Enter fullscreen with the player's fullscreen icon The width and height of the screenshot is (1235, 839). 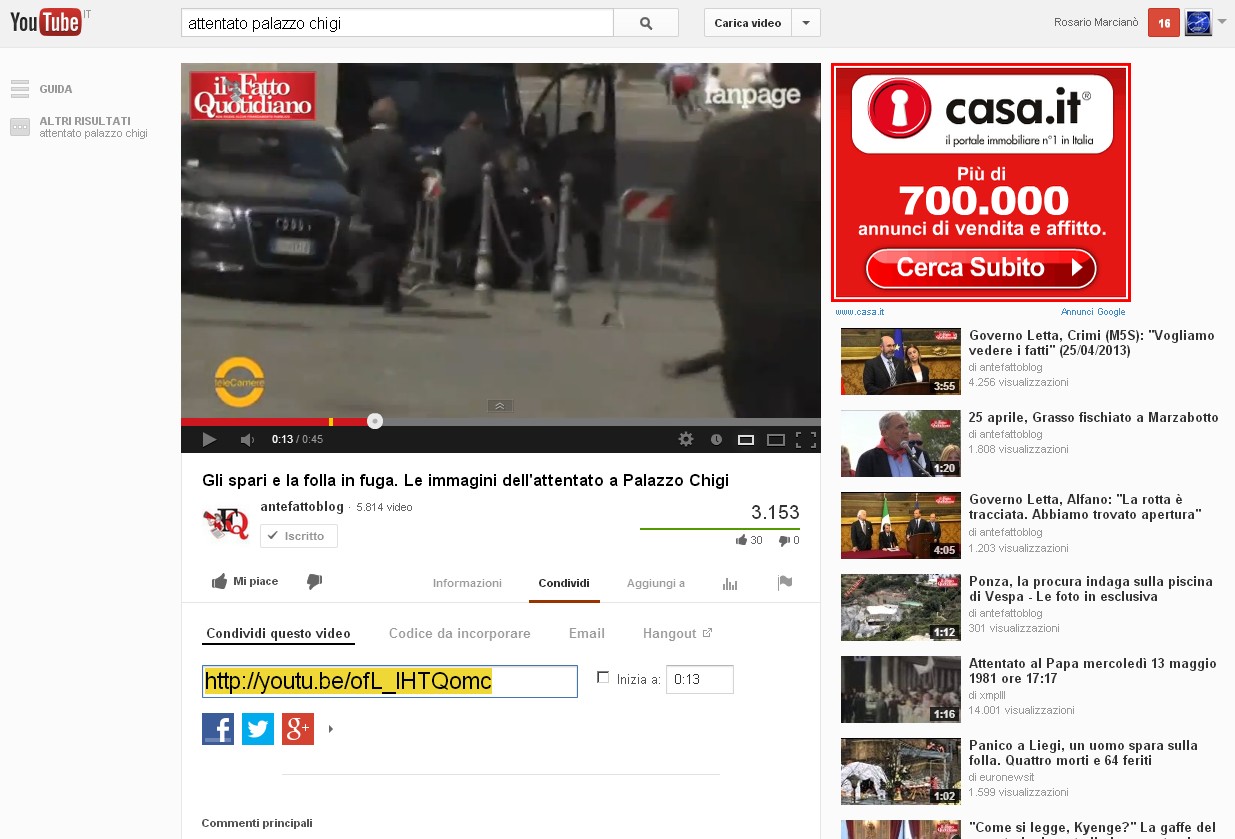pyautogui.click(x=805, y=439)
